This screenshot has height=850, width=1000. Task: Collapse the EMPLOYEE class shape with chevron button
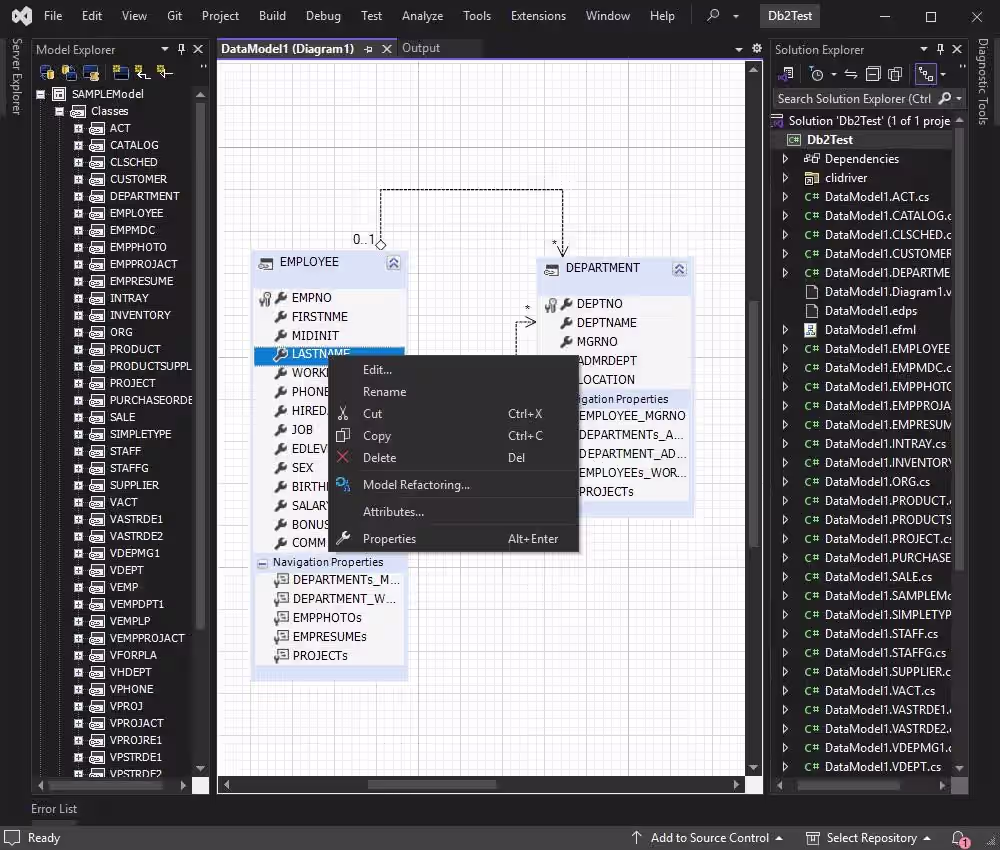(393, 263)
